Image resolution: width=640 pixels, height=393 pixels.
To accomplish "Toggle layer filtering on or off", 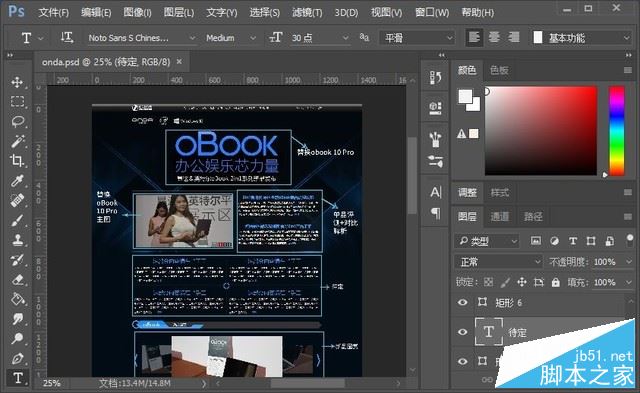I will pyautogui.click(x=629, y=240).
